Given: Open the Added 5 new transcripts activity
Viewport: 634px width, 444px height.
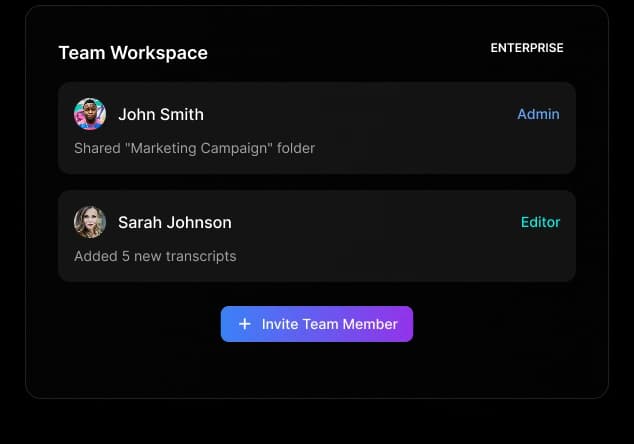Looking at the screenshot, I should pos(155,256).
